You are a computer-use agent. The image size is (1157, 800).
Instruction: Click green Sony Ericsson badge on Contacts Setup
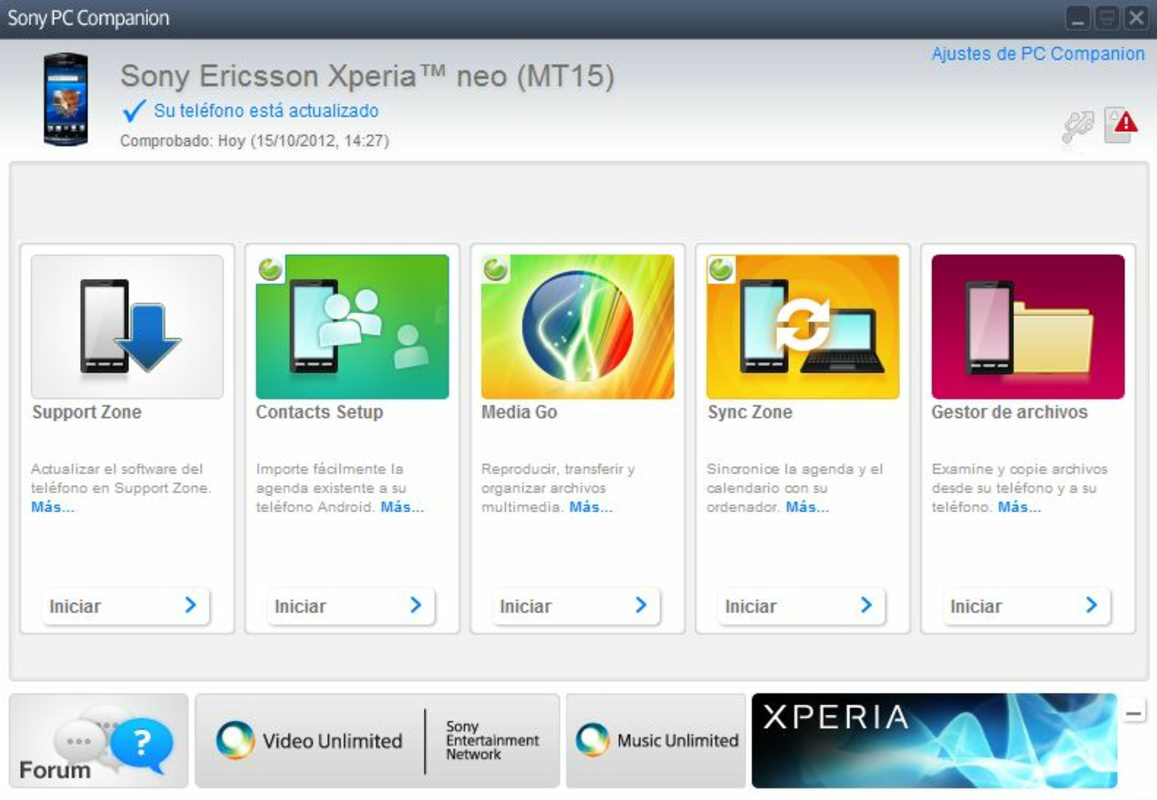coord(270,269)
